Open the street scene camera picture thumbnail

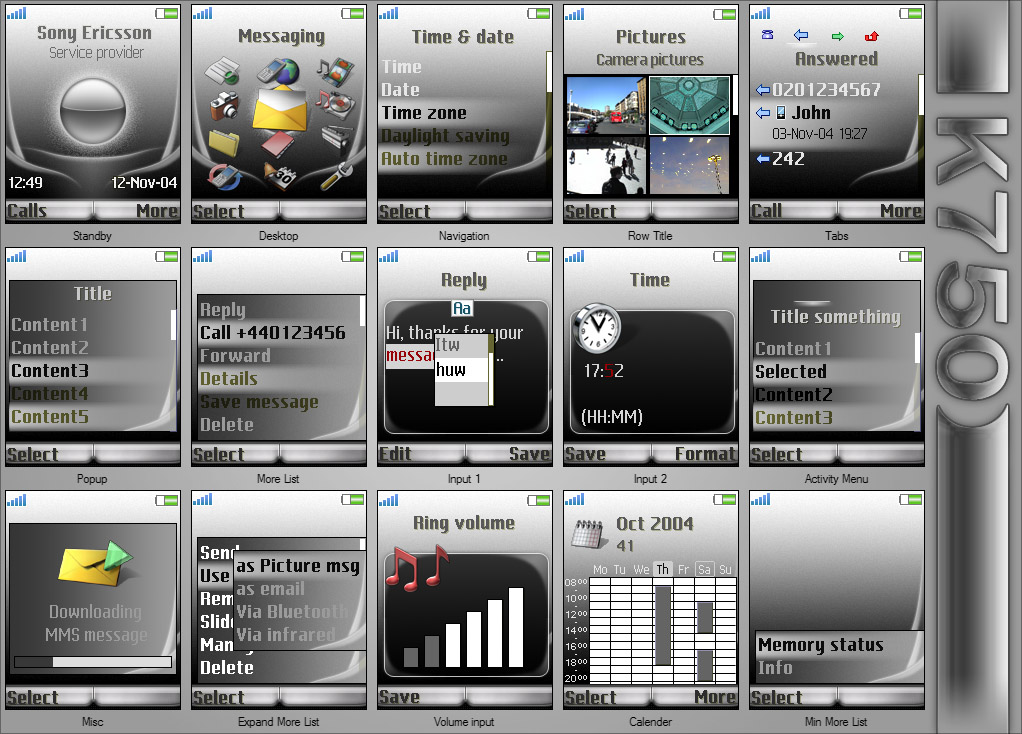click(607, 105)
